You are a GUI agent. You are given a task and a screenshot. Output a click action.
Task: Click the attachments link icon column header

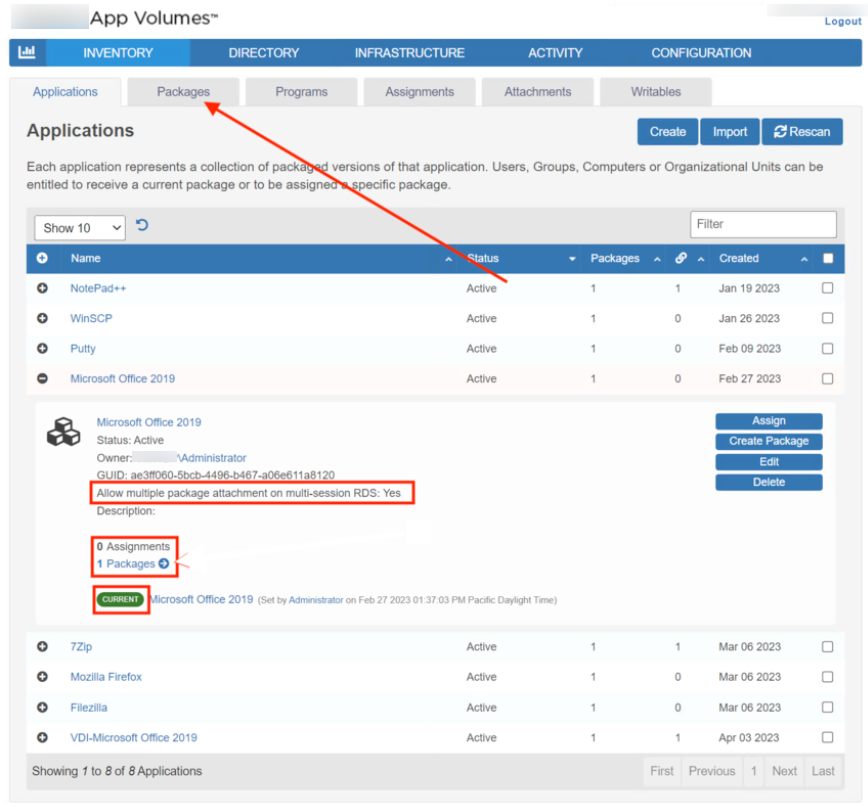681,258
